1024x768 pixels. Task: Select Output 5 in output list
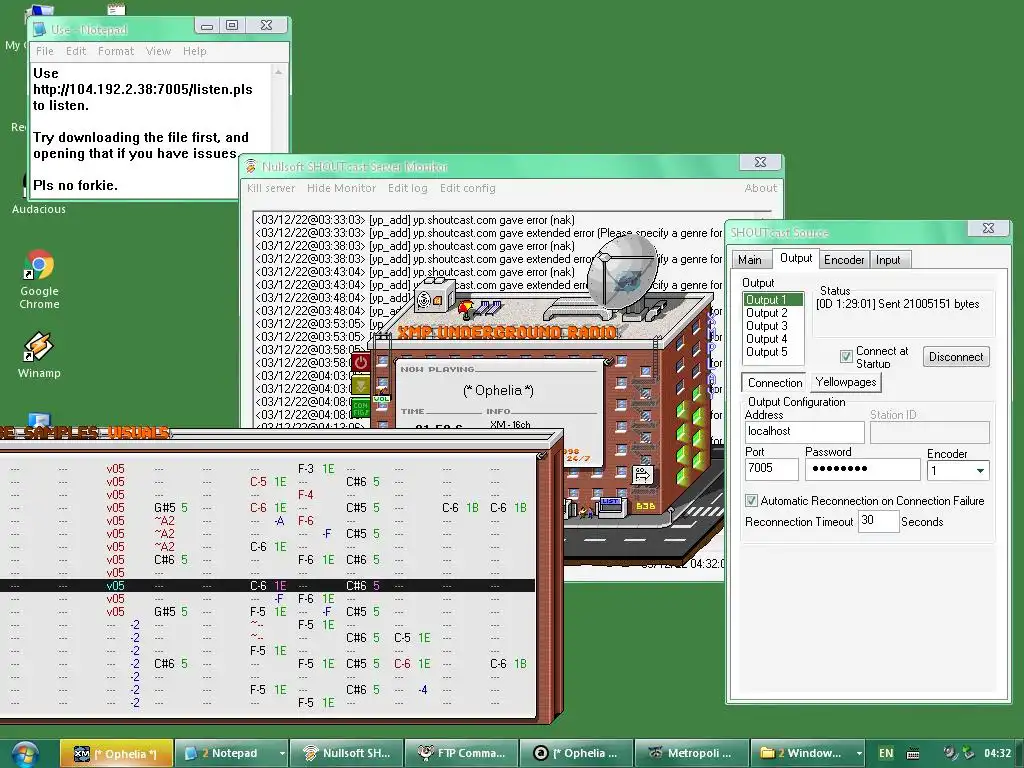pos(773,352)
